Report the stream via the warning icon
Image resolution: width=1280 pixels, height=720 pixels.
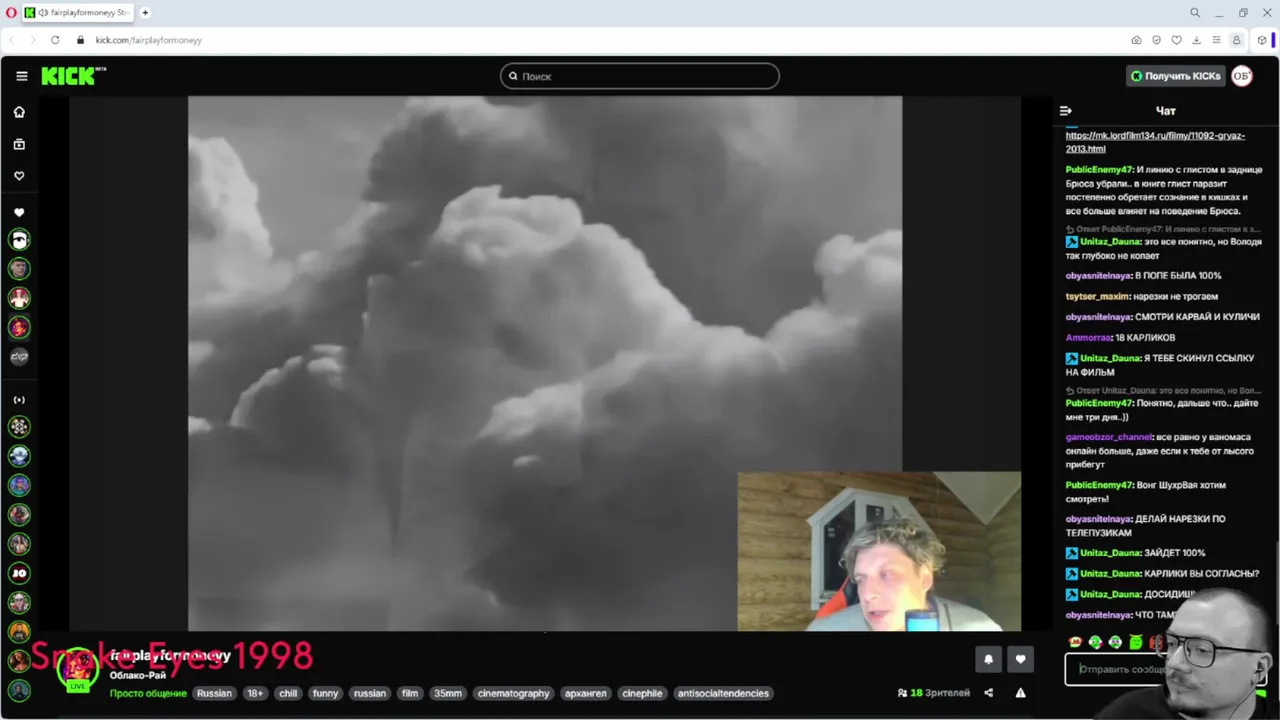coord(1020,693)
